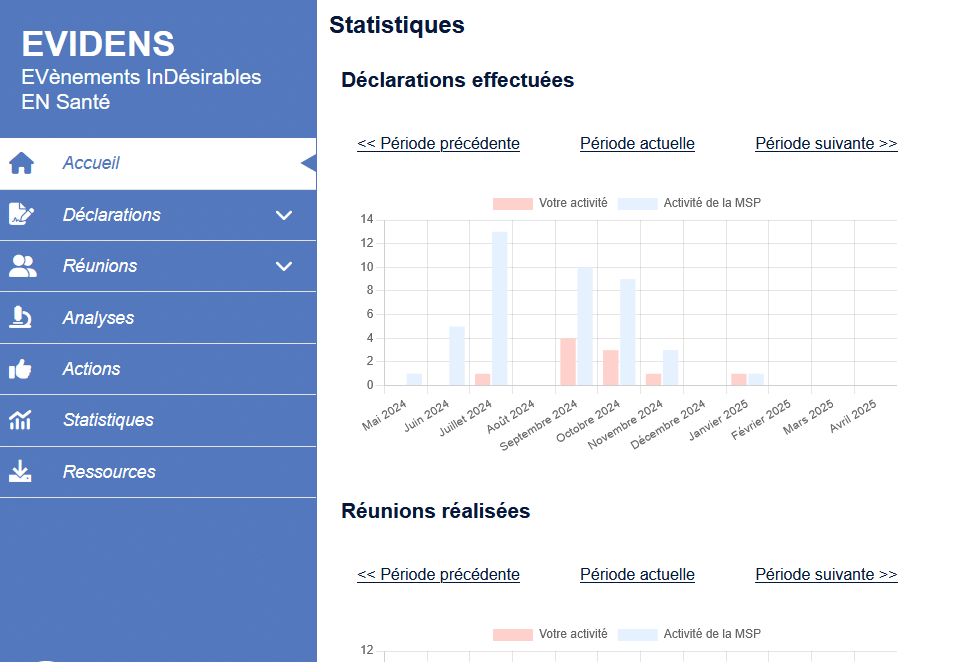The width and height of the screenshot is (969, 662).
Task: Click the Analyses microscope icon
Action: (21, 318)
